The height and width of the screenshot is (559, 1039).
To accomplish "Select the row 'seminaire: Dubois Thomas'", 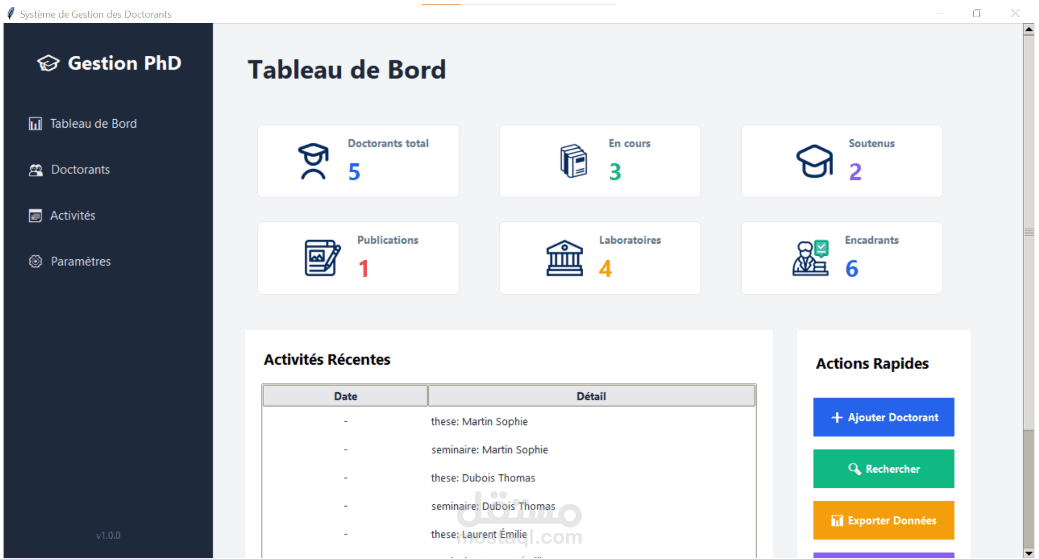I will [508, 506].
